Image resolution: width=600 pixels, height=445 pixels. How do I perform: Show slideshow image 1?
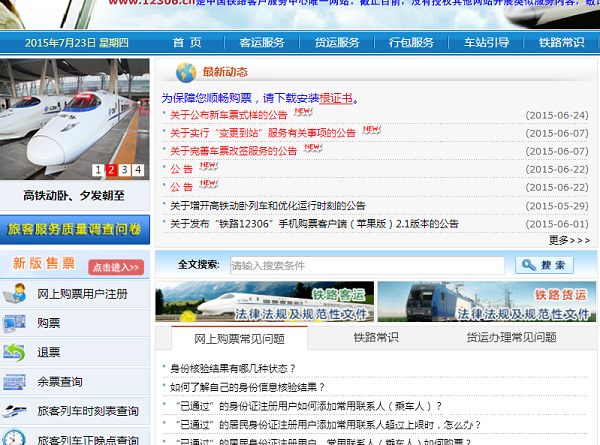point(98,170)
